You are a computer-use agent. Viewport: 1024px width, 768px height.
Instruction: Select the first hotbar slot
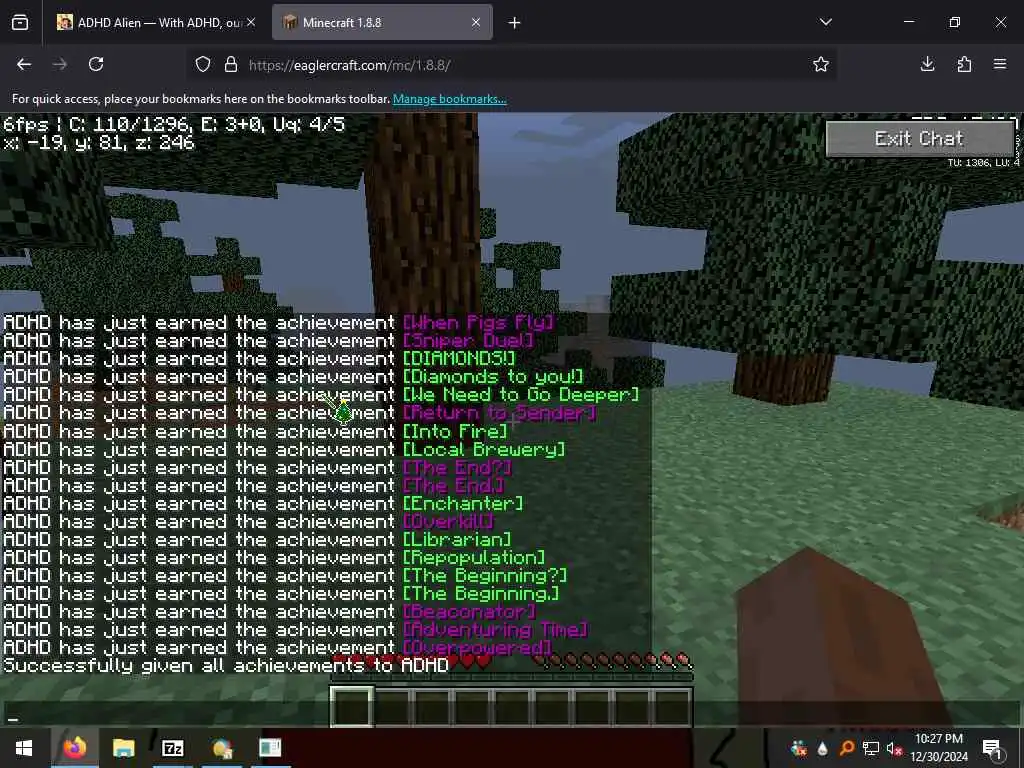tap(352, 706)
